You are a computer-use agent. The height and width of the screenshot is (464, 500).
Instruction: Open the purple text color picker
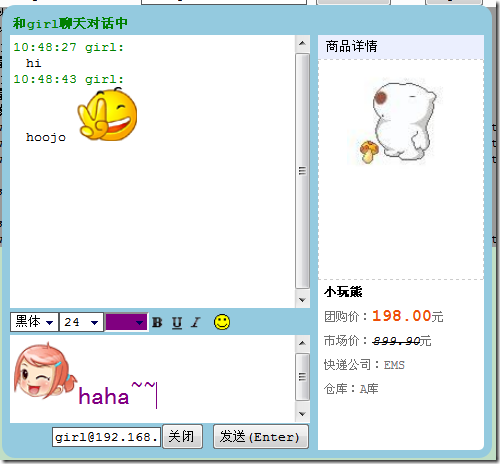pyautogui.click(x=126, y=322)
